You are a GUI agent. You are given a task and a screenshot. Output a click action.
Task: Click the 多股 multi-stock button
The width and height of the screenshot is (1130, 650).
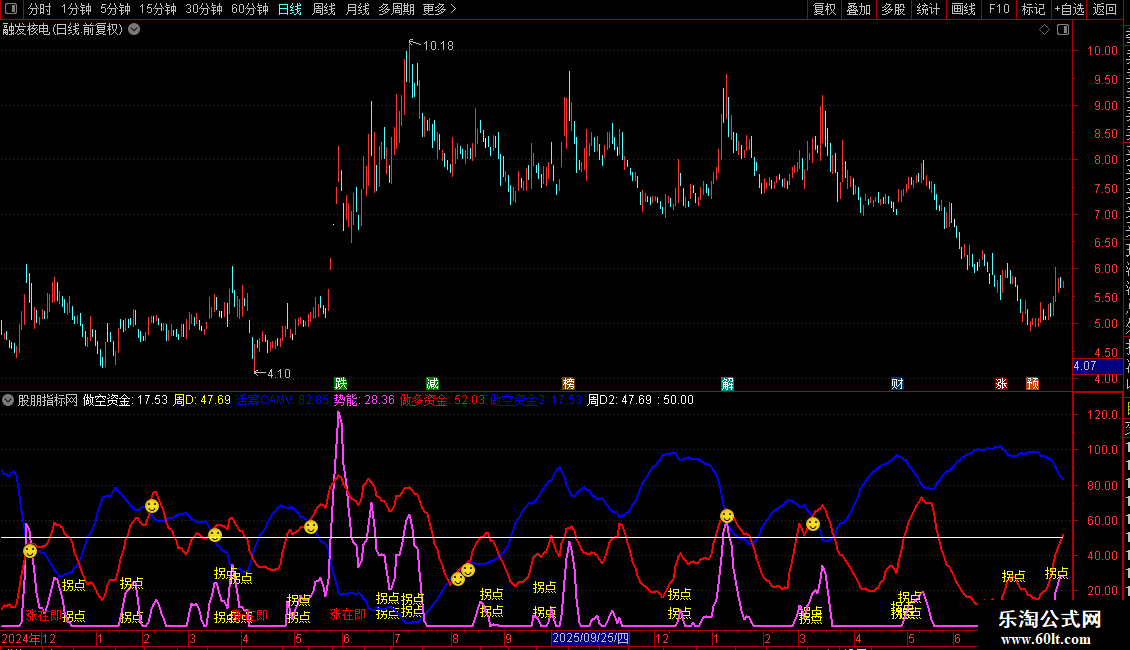pos(894,9)
